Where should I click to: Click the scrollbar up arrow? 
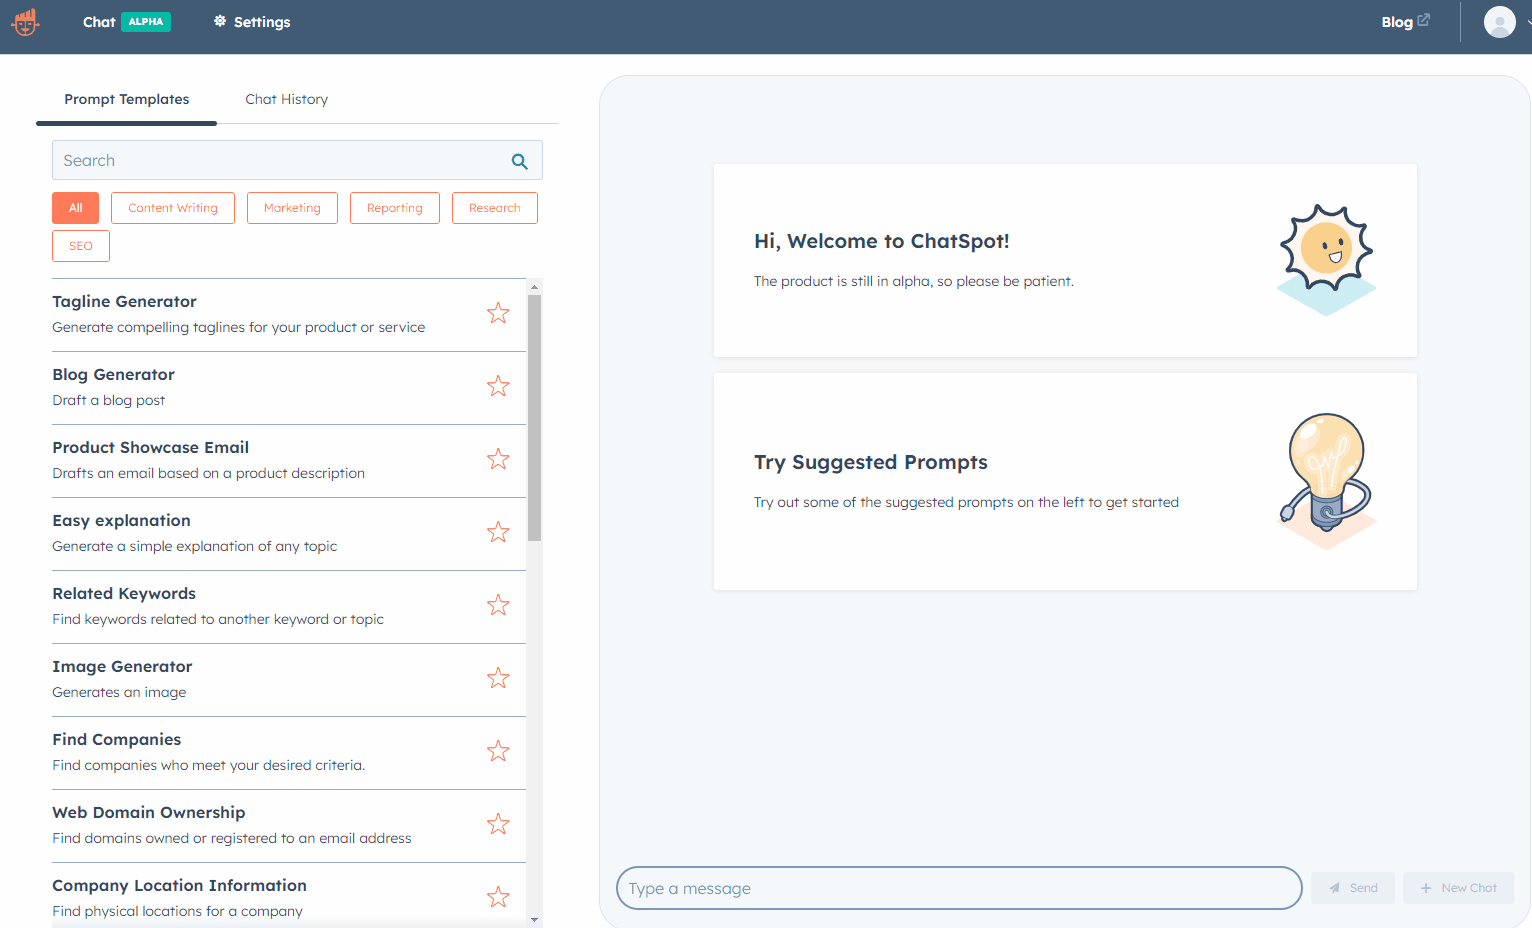[534, 286]
